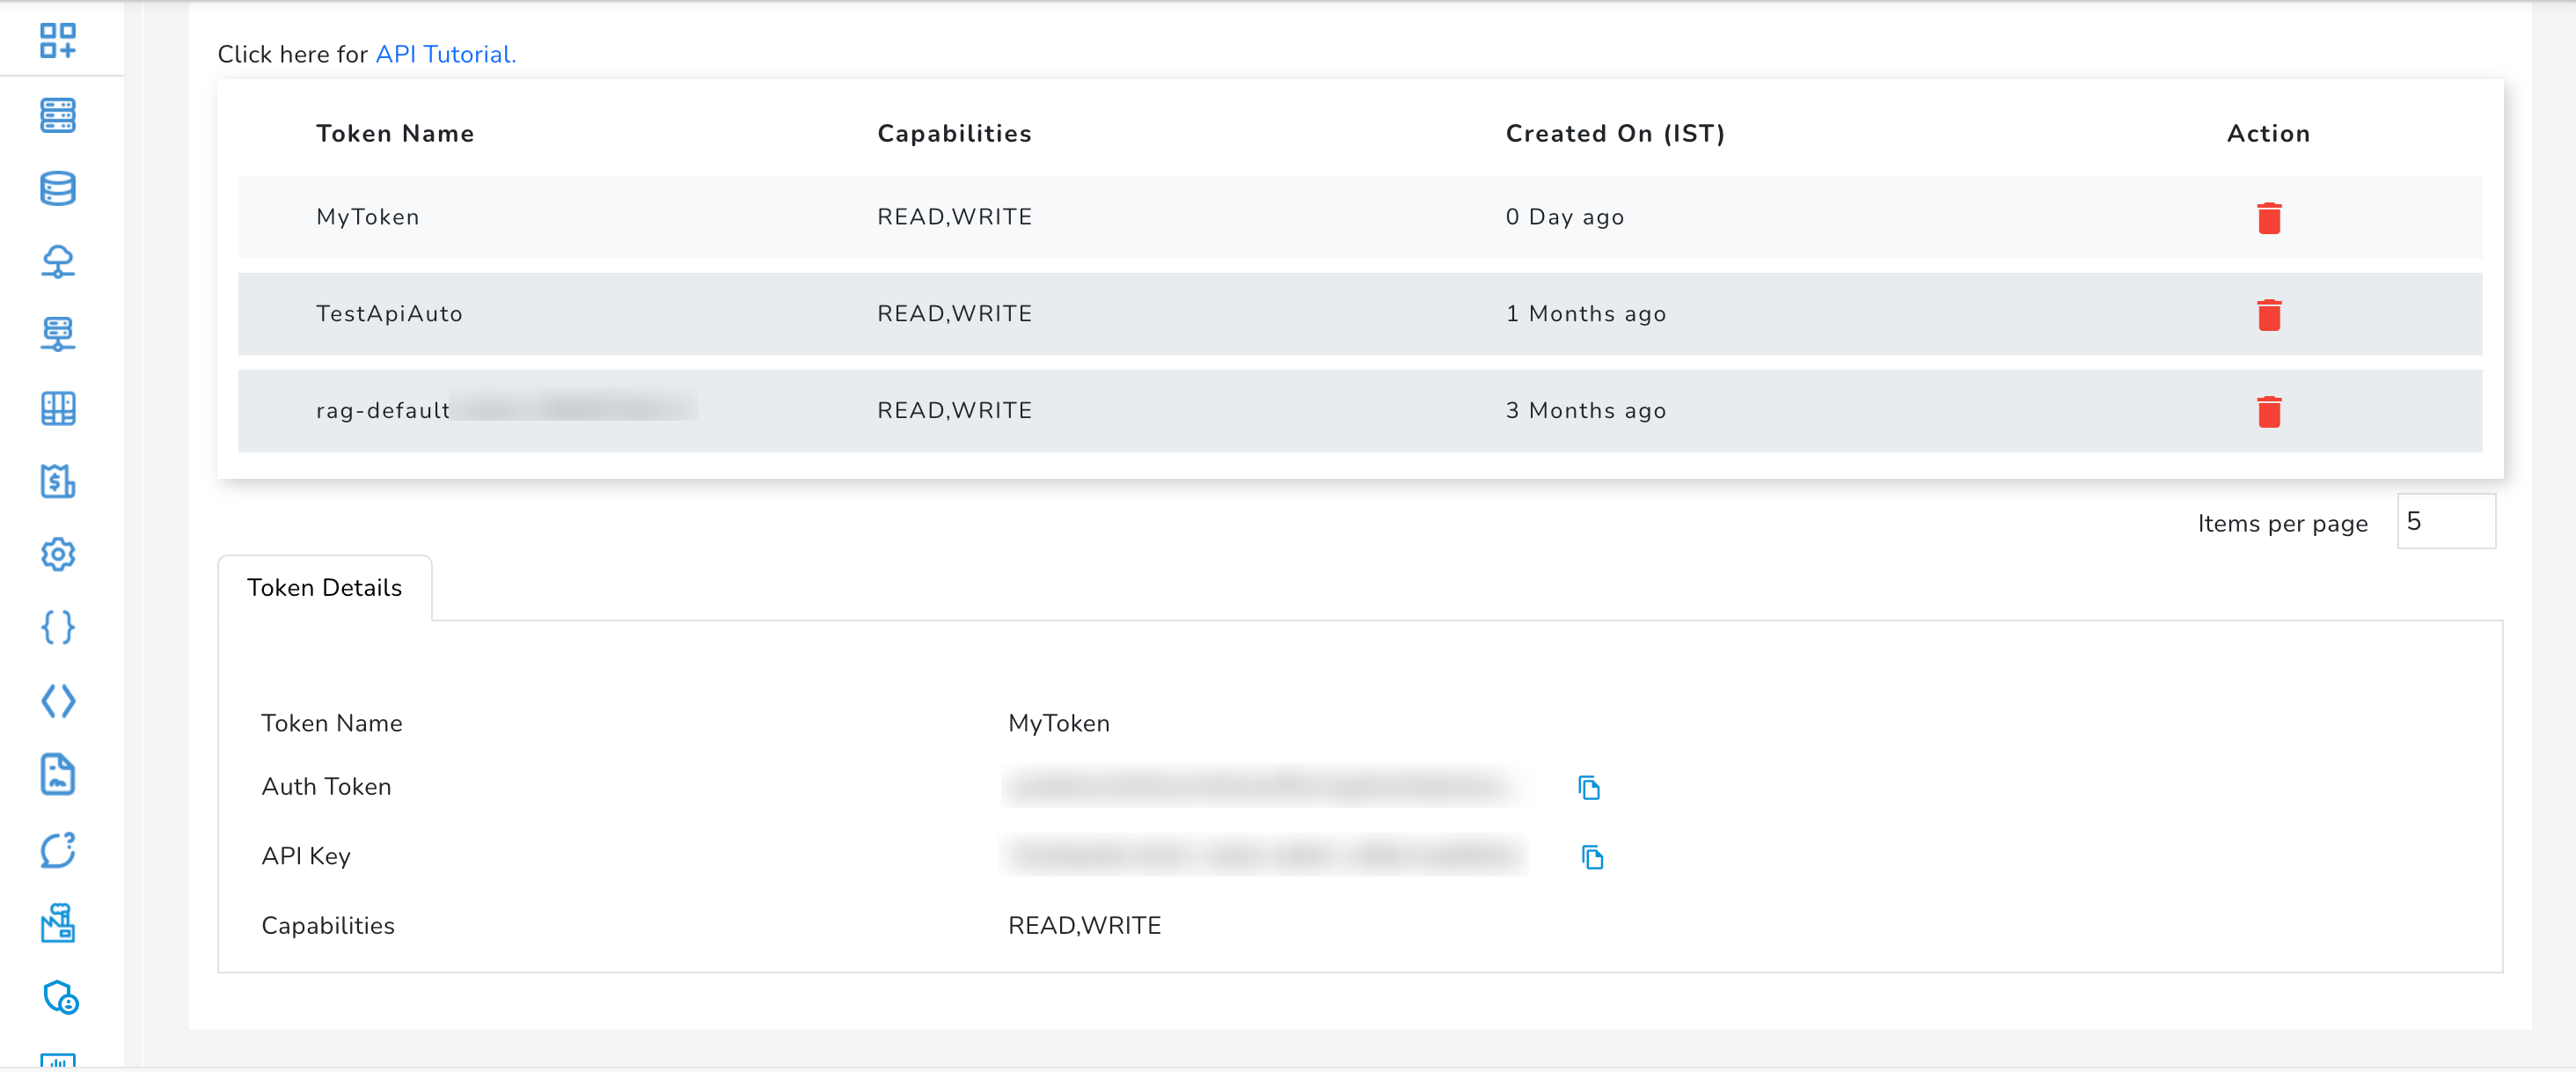Edit the Items per page value

2446,521
